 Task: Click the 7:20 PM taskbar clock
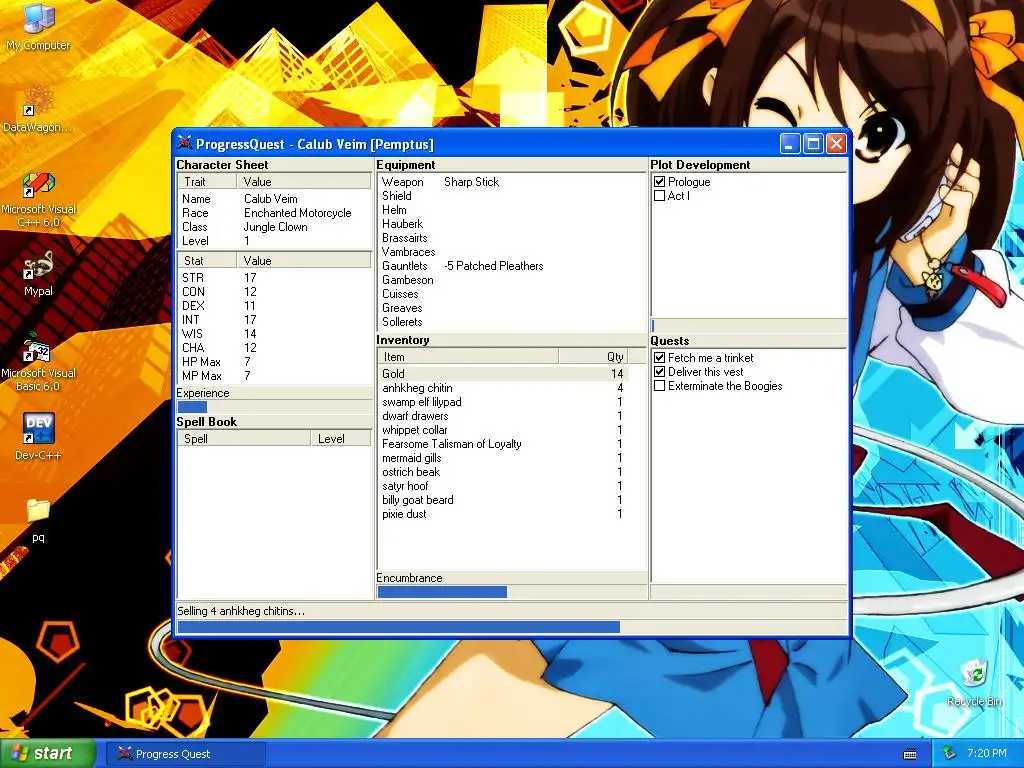pos(987,754)
